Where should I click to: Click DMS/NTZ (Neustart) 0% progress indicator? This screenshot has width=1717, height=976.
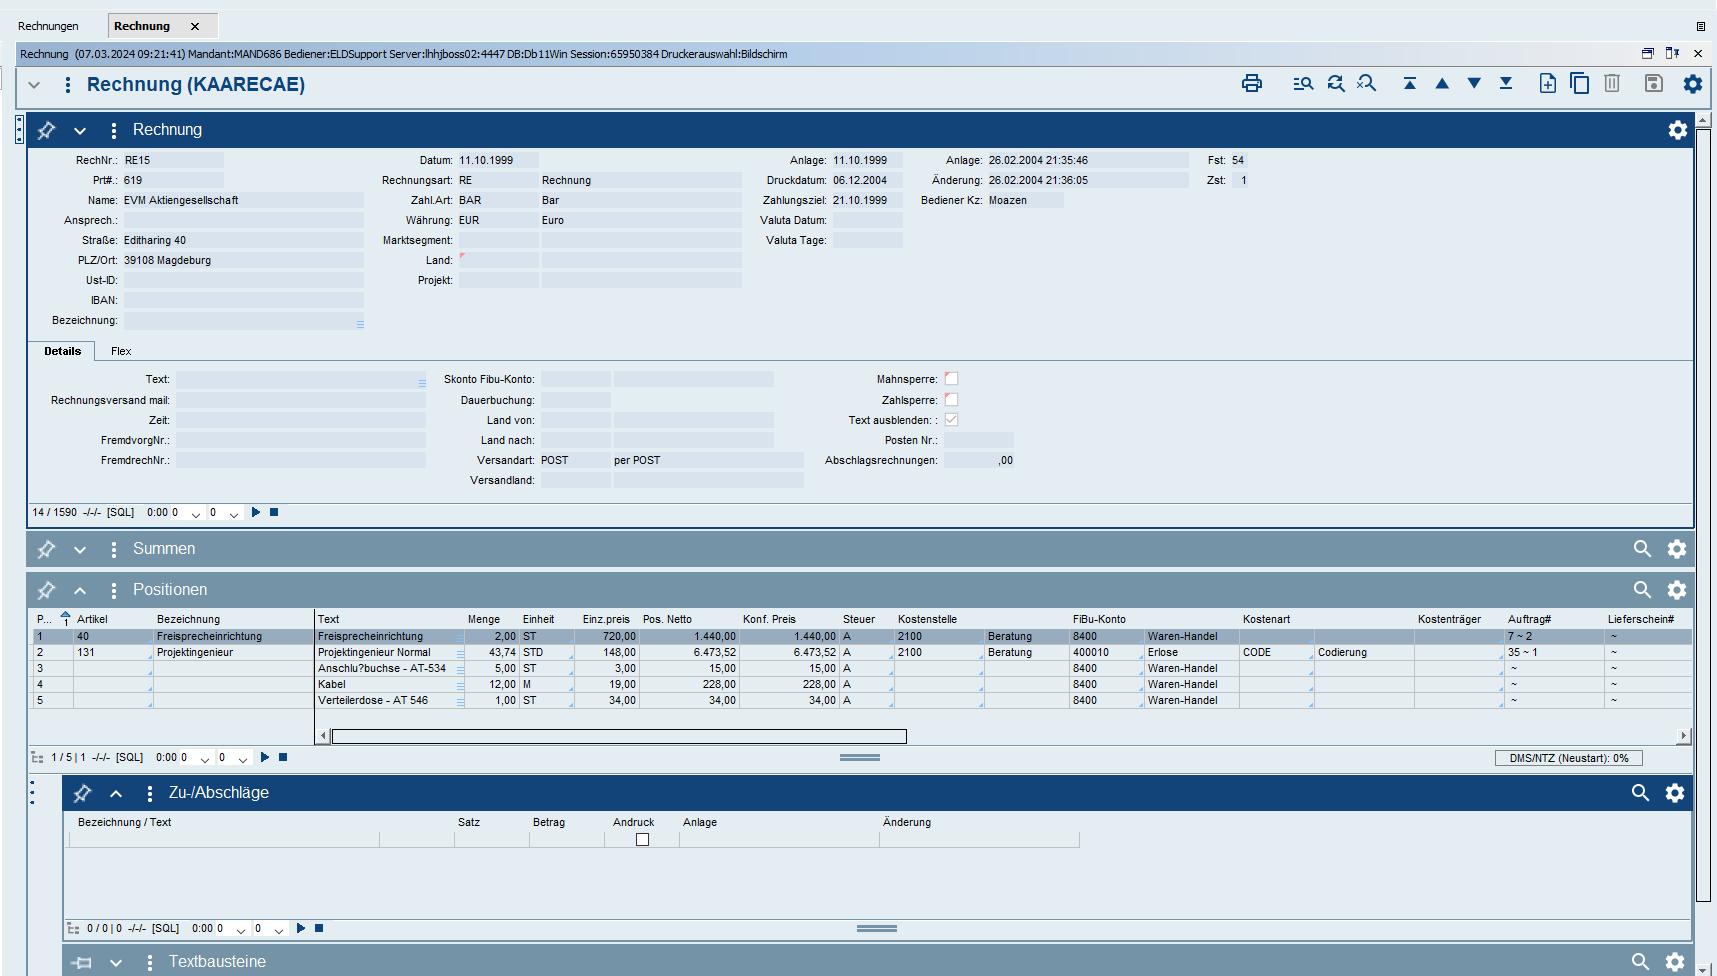click(x=1569, y=758)
